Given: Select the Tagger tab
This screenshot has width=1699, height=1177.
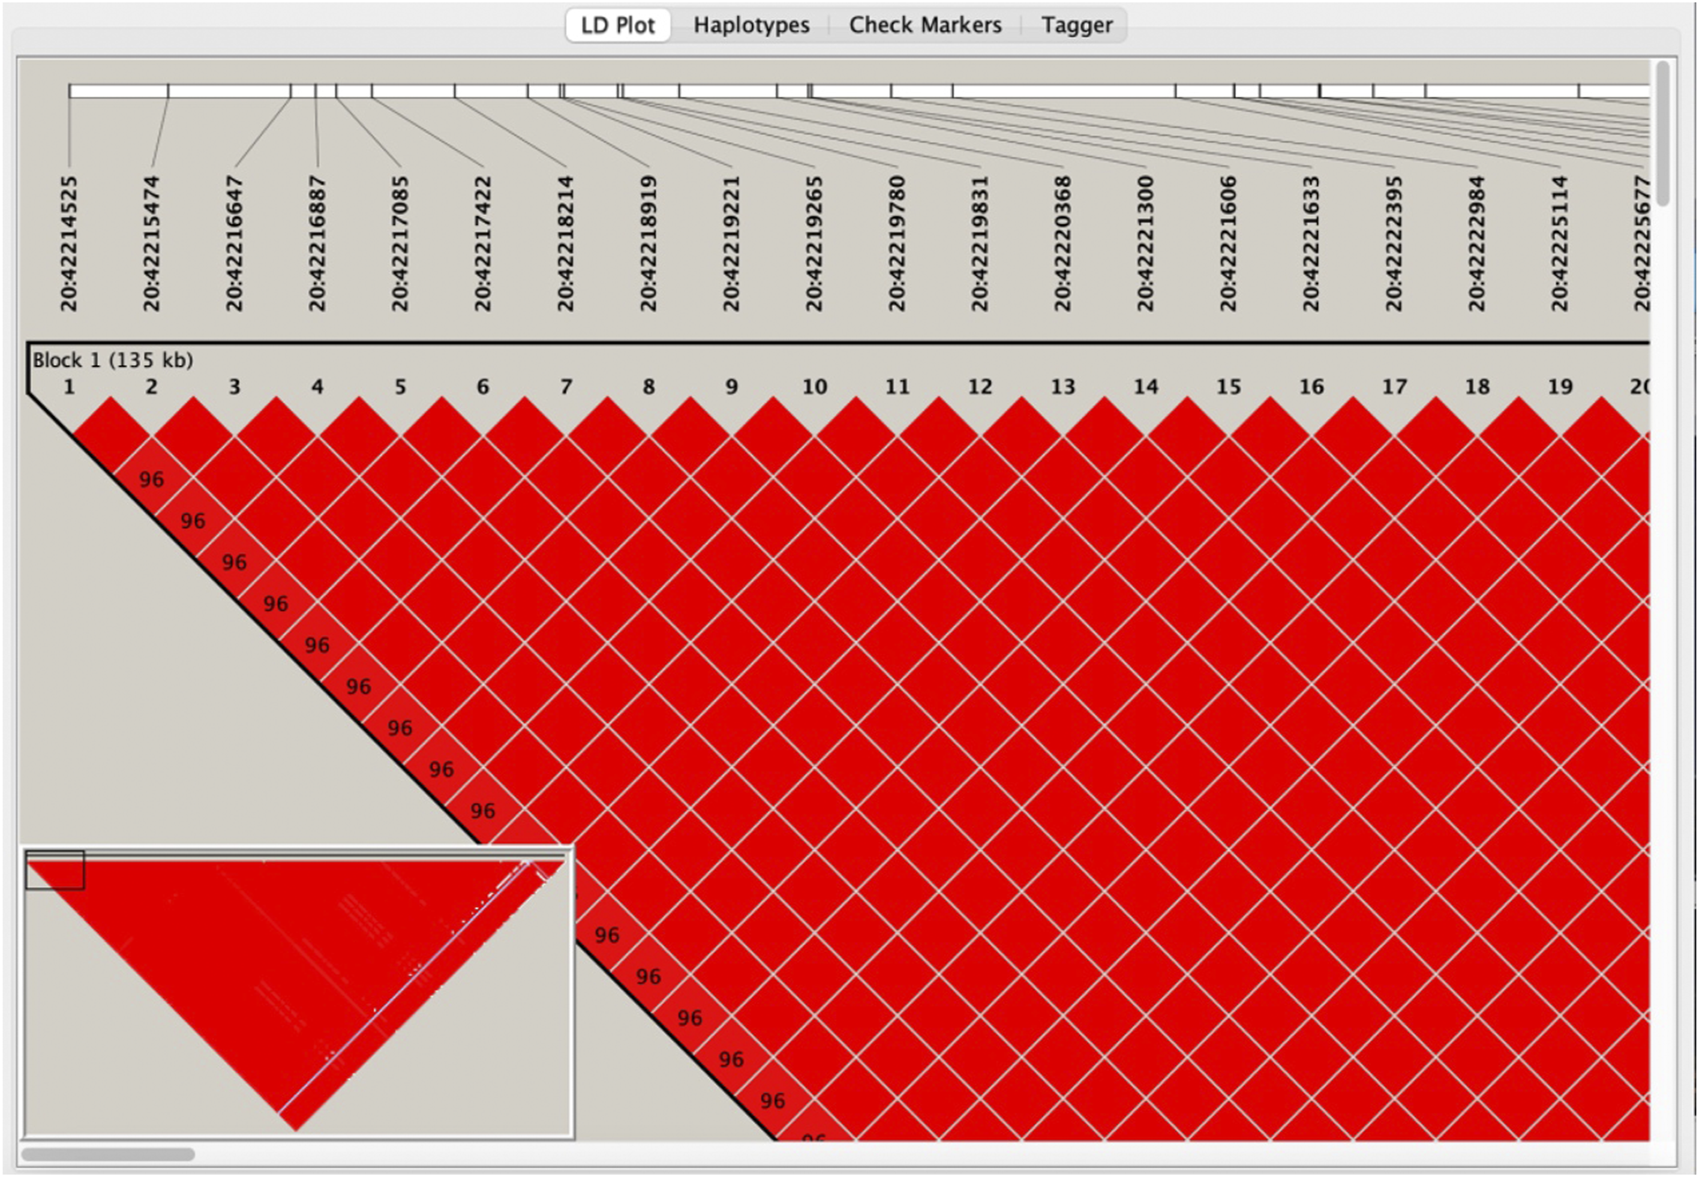Looking at the screenshot, I should pos(1076,25).
